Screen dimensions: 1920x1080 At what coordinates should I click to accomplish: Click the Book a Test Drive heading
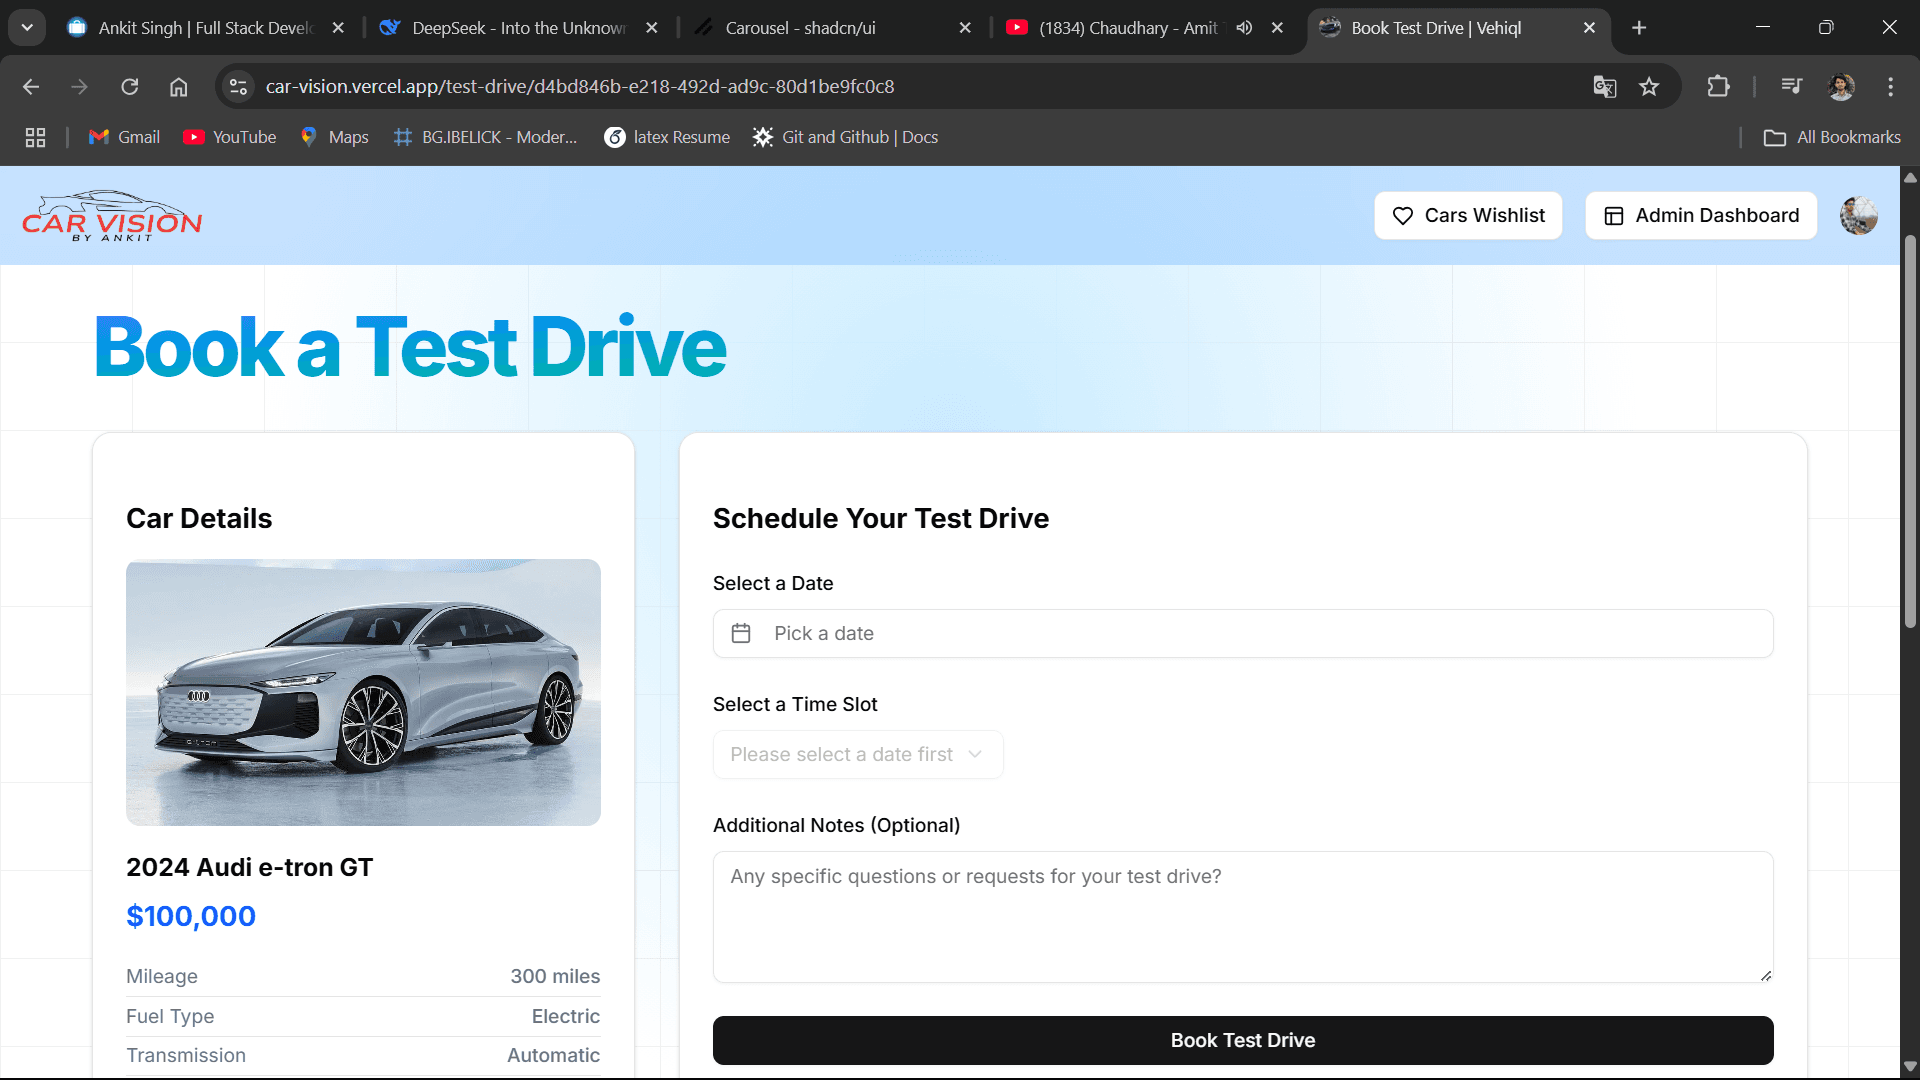410,347
